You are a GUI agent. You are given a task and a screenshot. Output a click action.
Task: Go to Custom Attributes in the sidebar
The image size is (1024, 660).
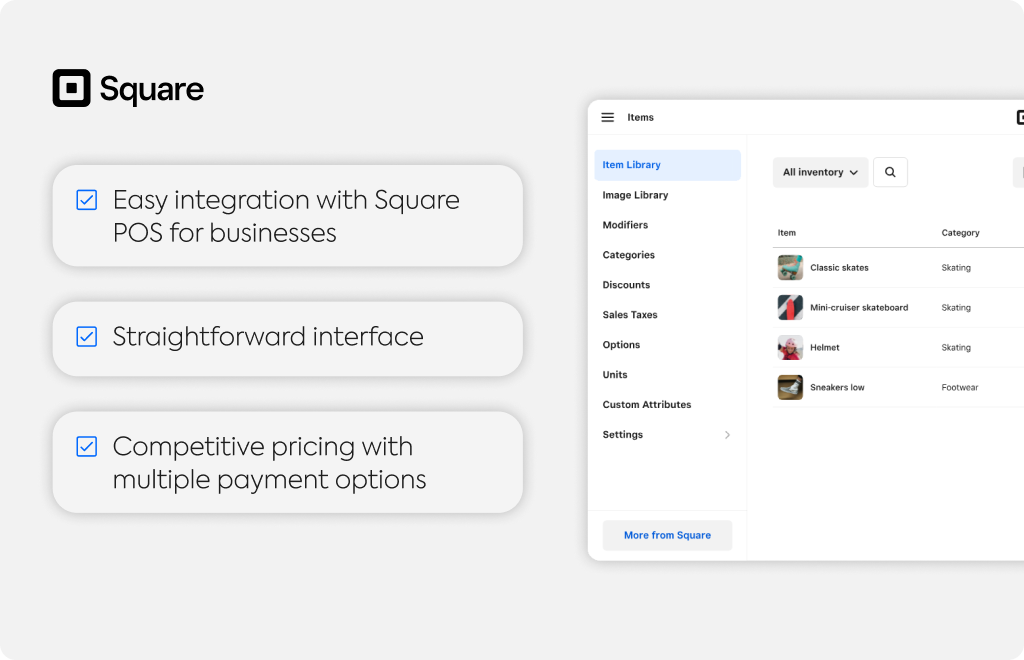(647, 405)
